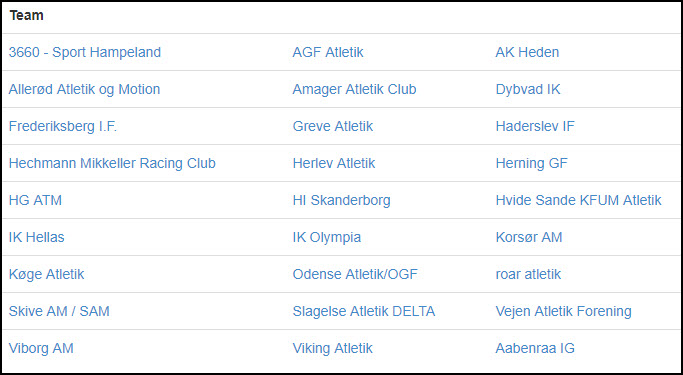Screen dimensions: 683x375
Task: Select Aabenraa IG team link
Action: 535,348
